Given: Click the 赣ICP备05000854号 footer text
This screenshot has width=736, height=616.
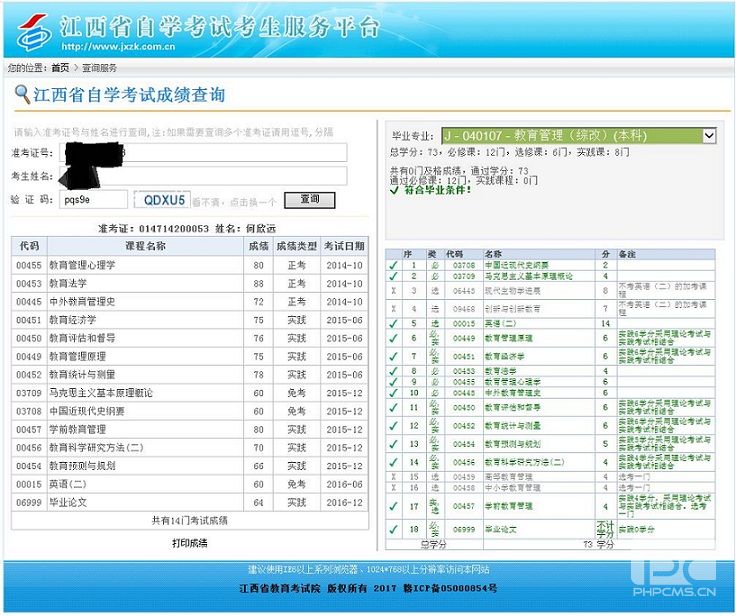Looking at the screenshot, I should [450, 588].
